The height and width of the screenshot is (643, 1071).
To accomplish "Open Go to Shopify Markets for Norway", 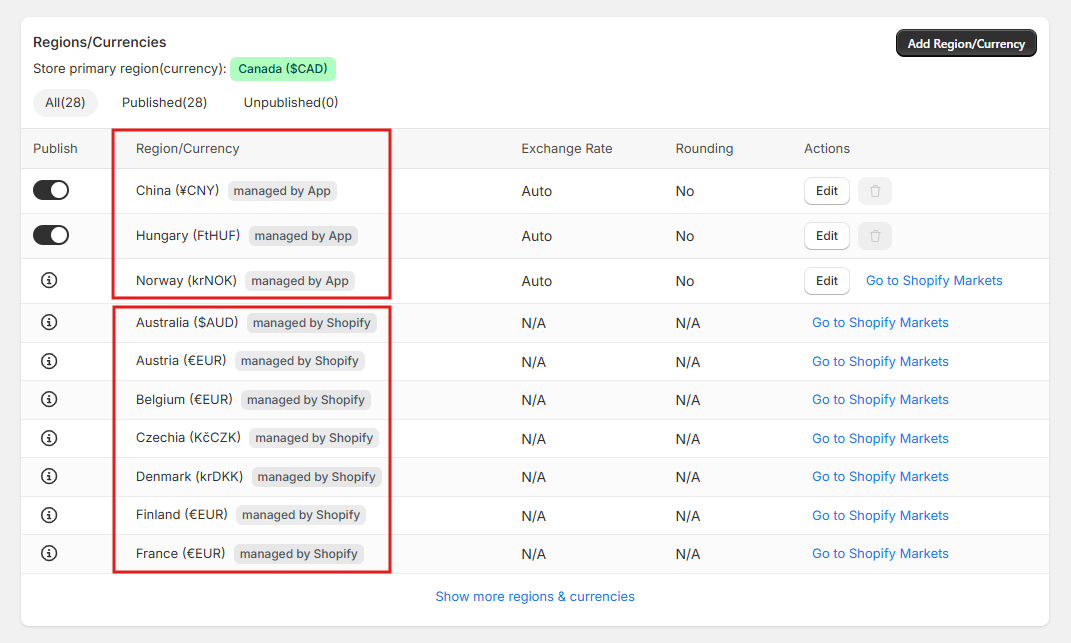I will point(934,281).
